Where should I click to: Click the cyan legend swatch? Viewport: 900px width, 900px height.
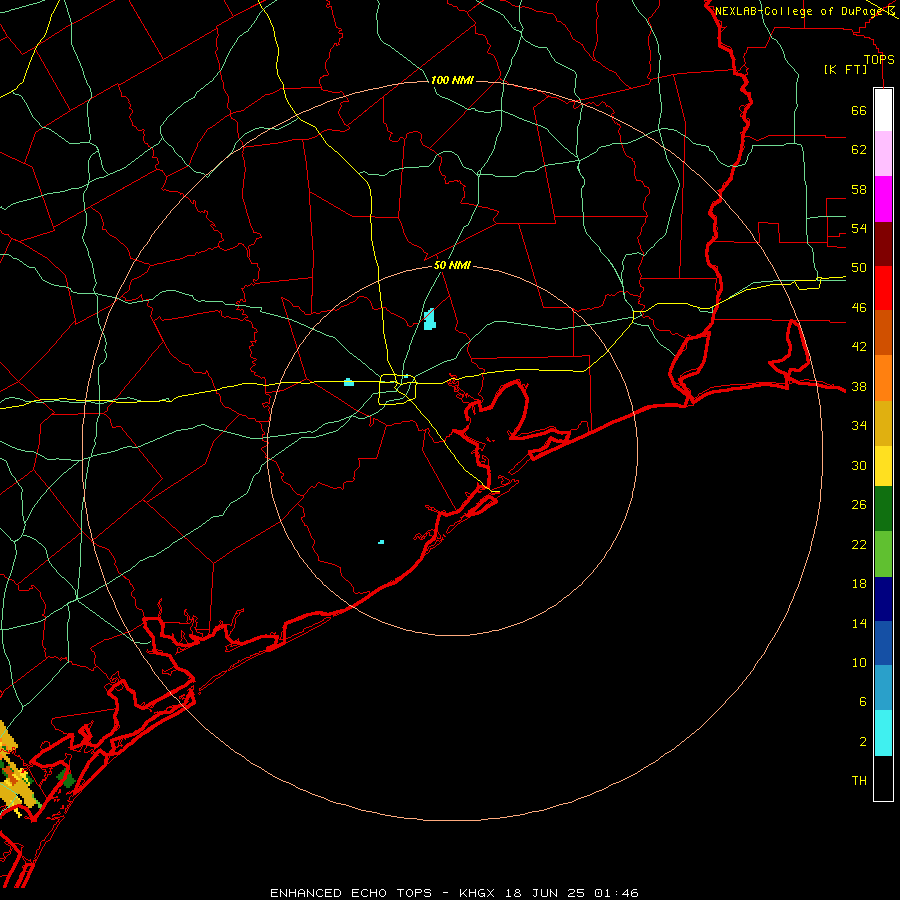point(883,734)
